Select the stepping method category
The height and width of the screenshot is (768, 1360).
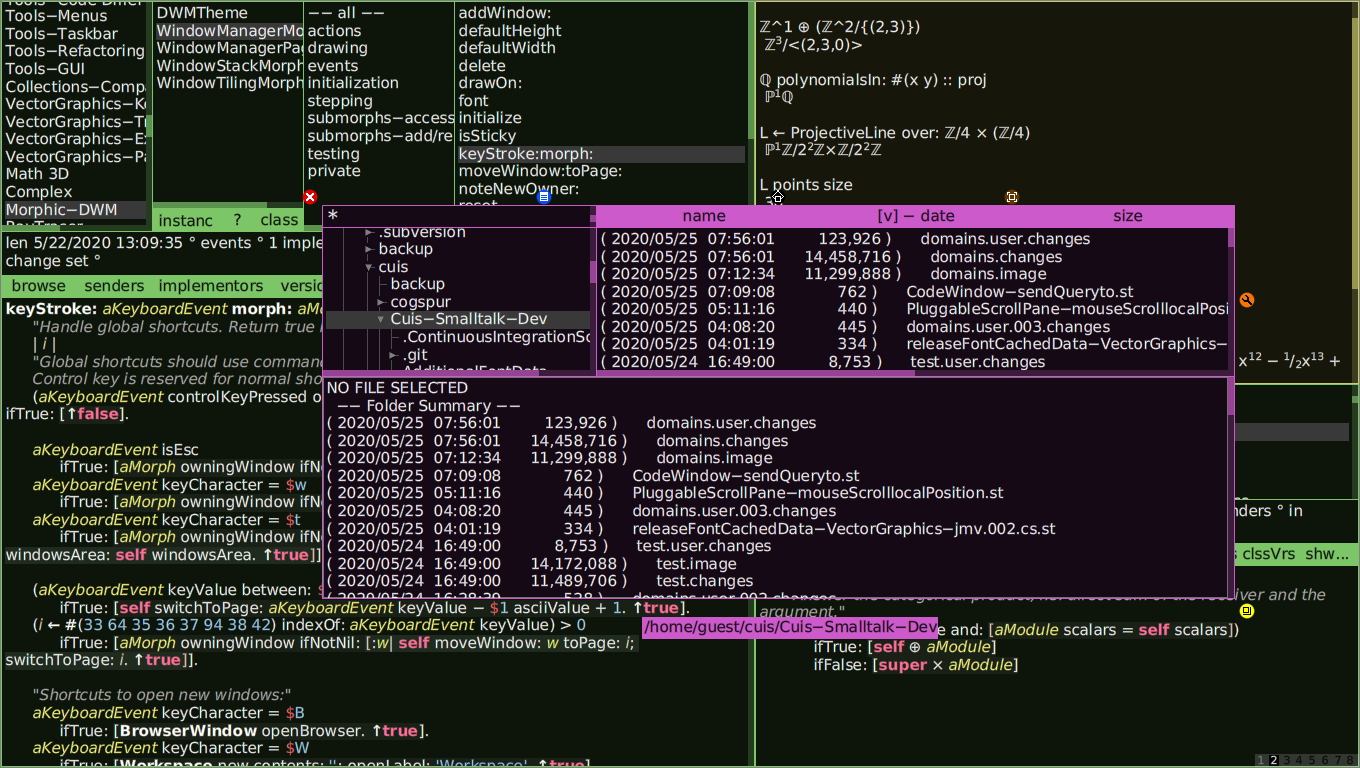pyautogui.click(x=379, y=101)
